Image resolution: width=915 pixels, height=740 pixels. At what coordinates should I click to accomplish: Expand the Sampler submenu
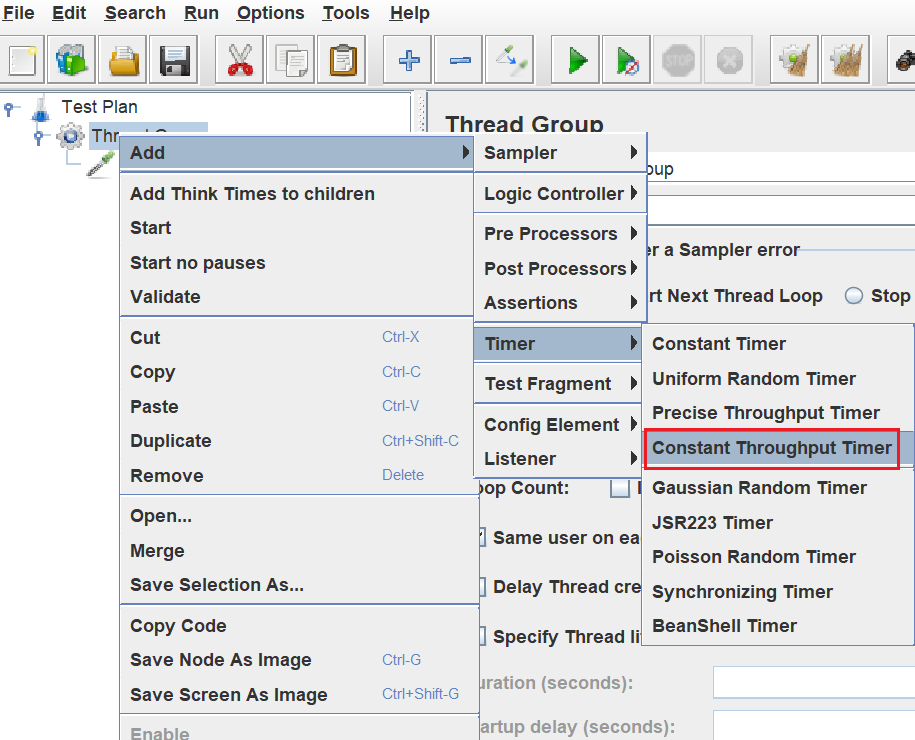[560, 153]
